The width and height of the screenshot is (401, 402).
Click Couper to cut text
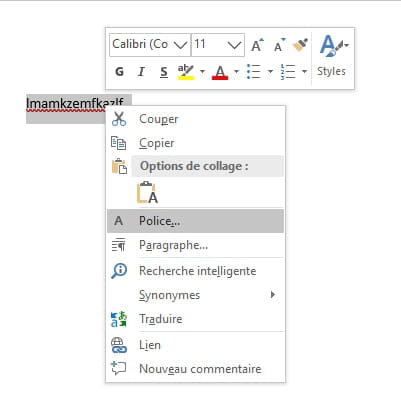tap(195, 119)
